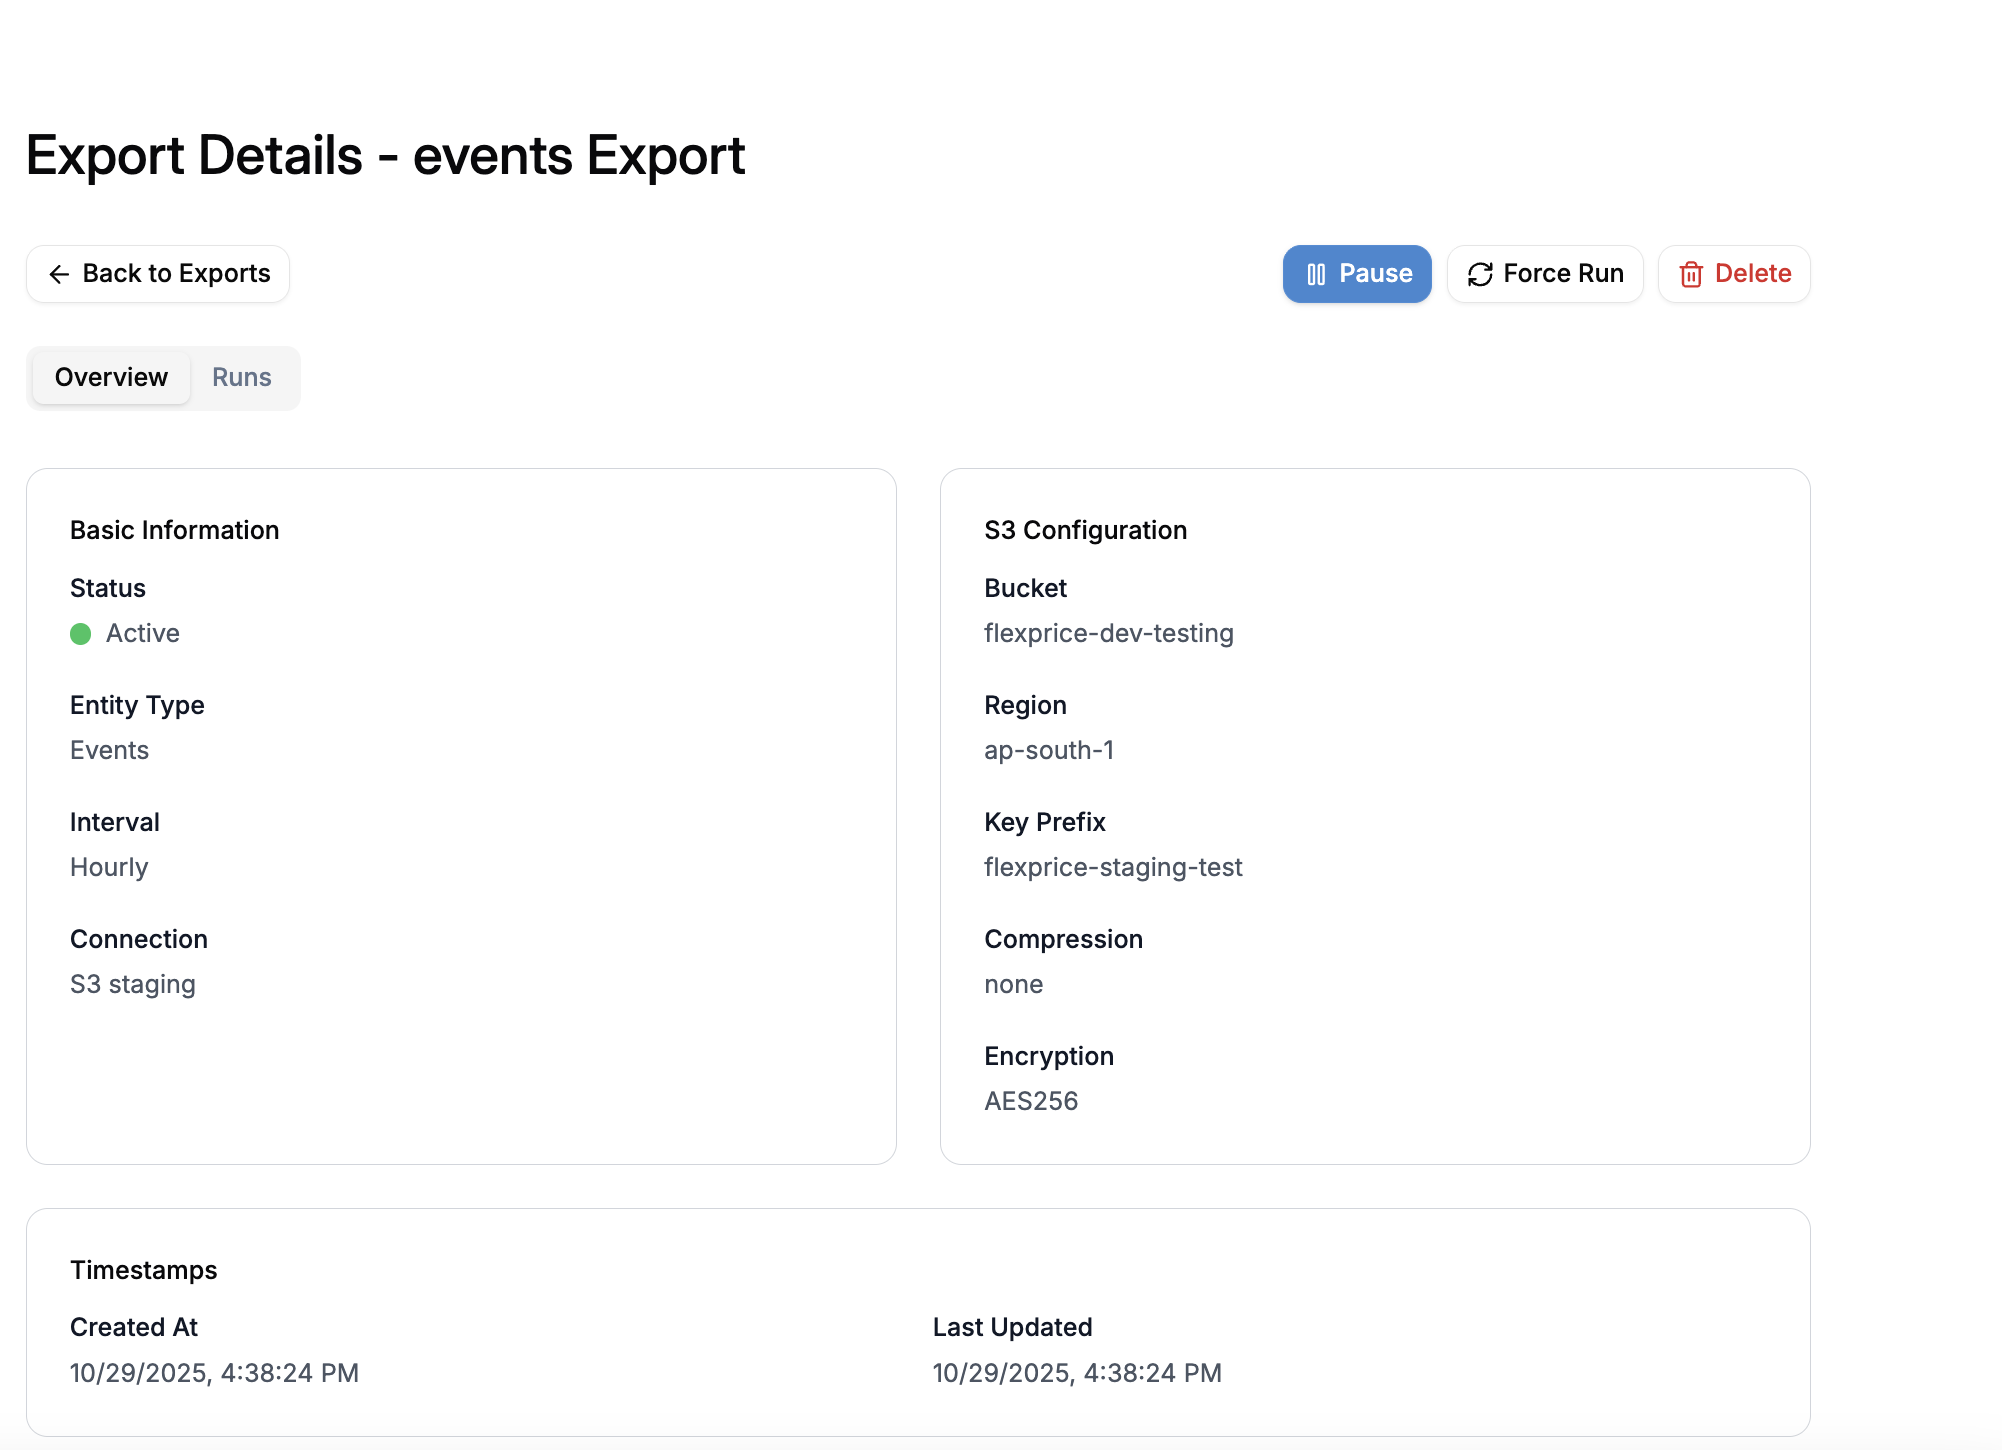
Task: Select the bucket name flexprice-dev-testing
Action: (1108, 633)
